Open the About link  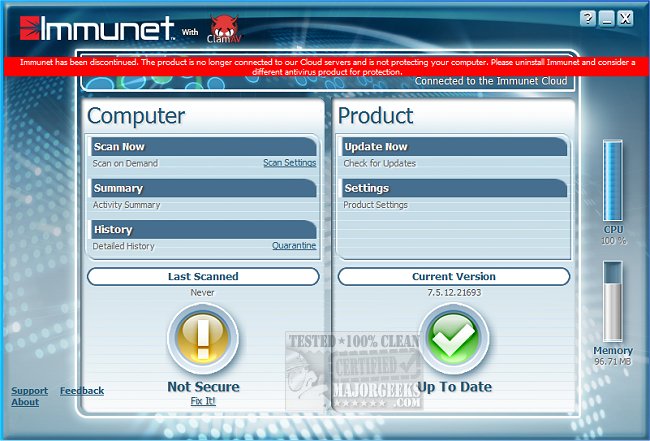(25, 402)
